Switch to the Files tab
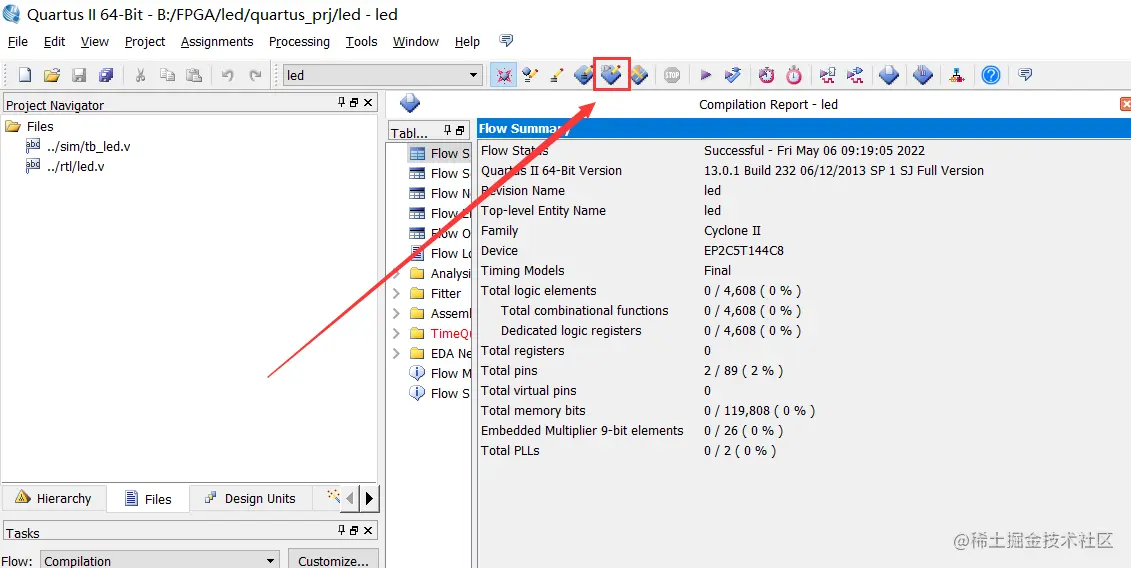The width and height of the screenshot is (1131, 568). point(149,499)
